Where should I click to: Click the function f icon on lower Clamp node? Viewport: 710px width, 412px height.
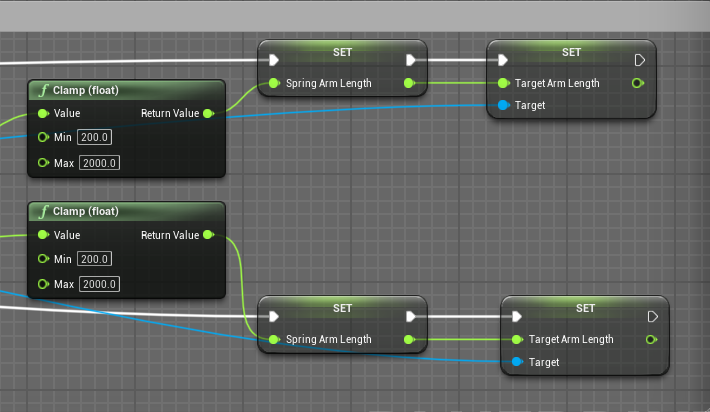tap(43, 211)
